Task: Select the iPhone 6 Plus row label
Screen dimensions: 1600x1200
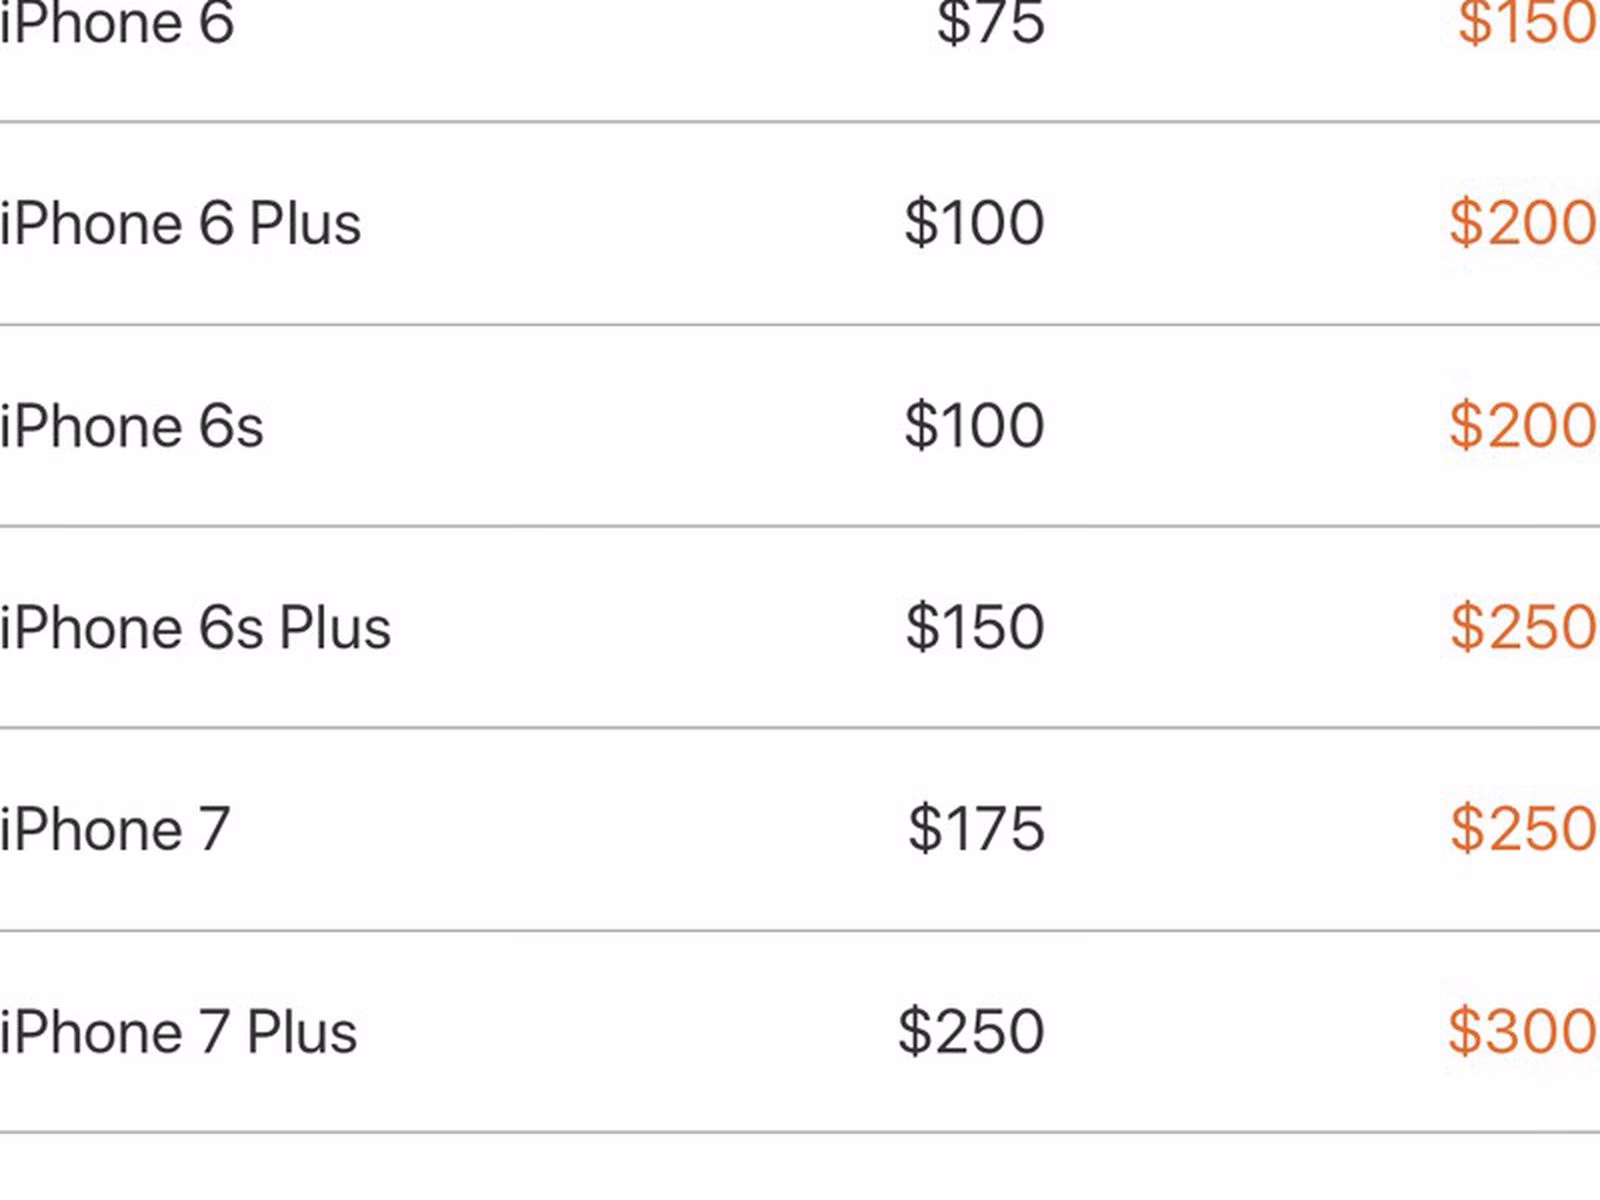Action: (180, 223)
